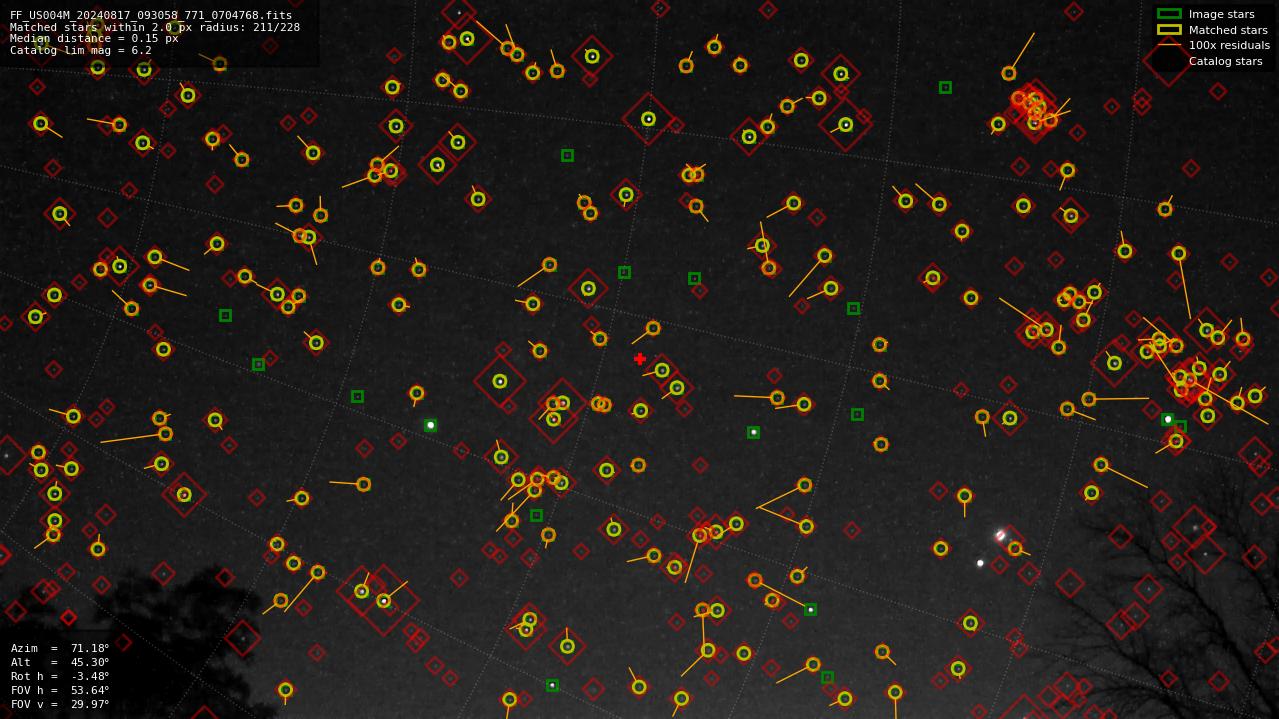
Task: Click the 'Azim 71.18°' readout
Action: click(x=60, y=648)
